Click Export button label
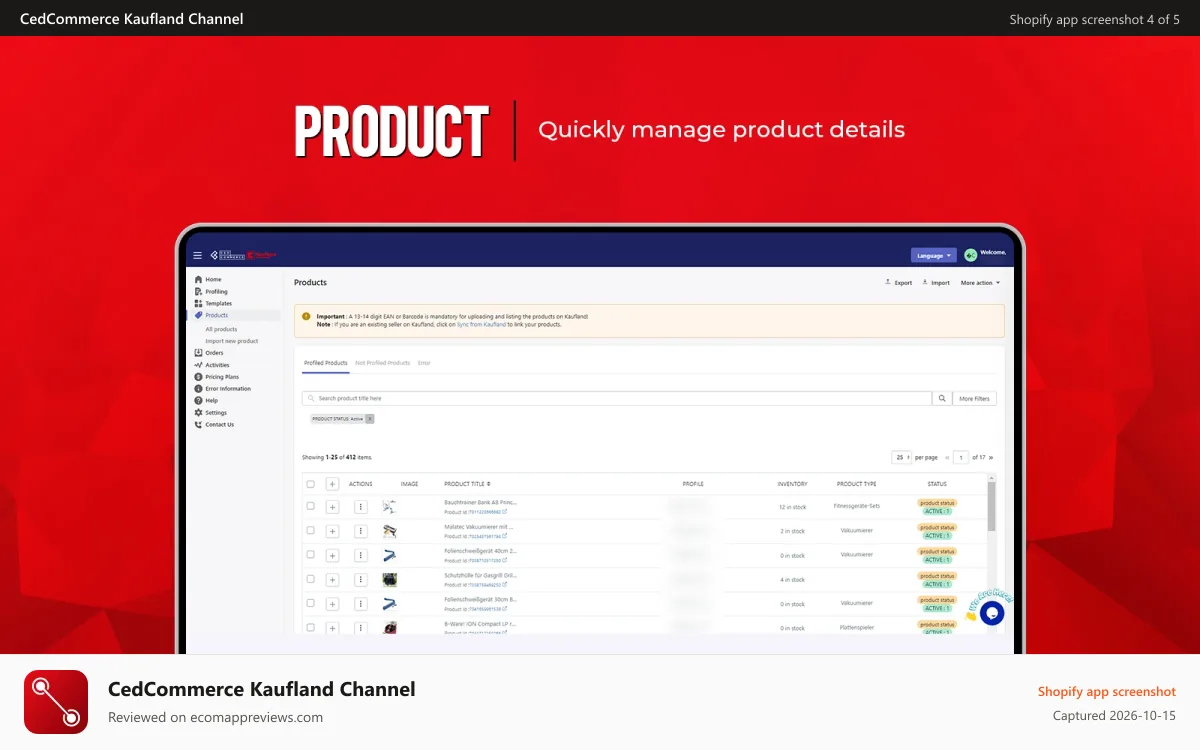 903,283
